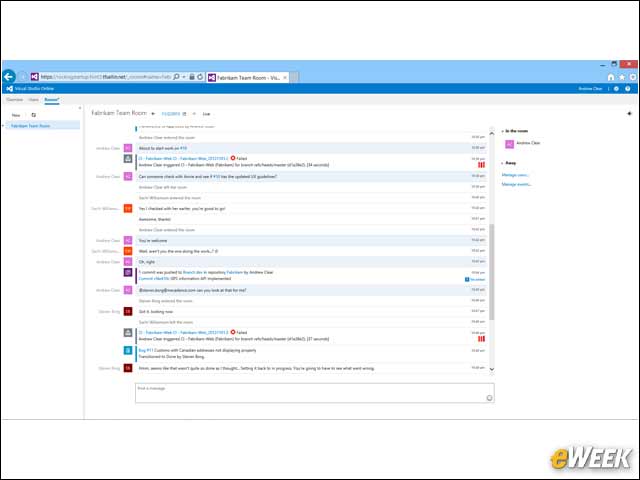Collapse the 'Away' section
The width and height of the screenshot is (640, 480).
[502, 163]
